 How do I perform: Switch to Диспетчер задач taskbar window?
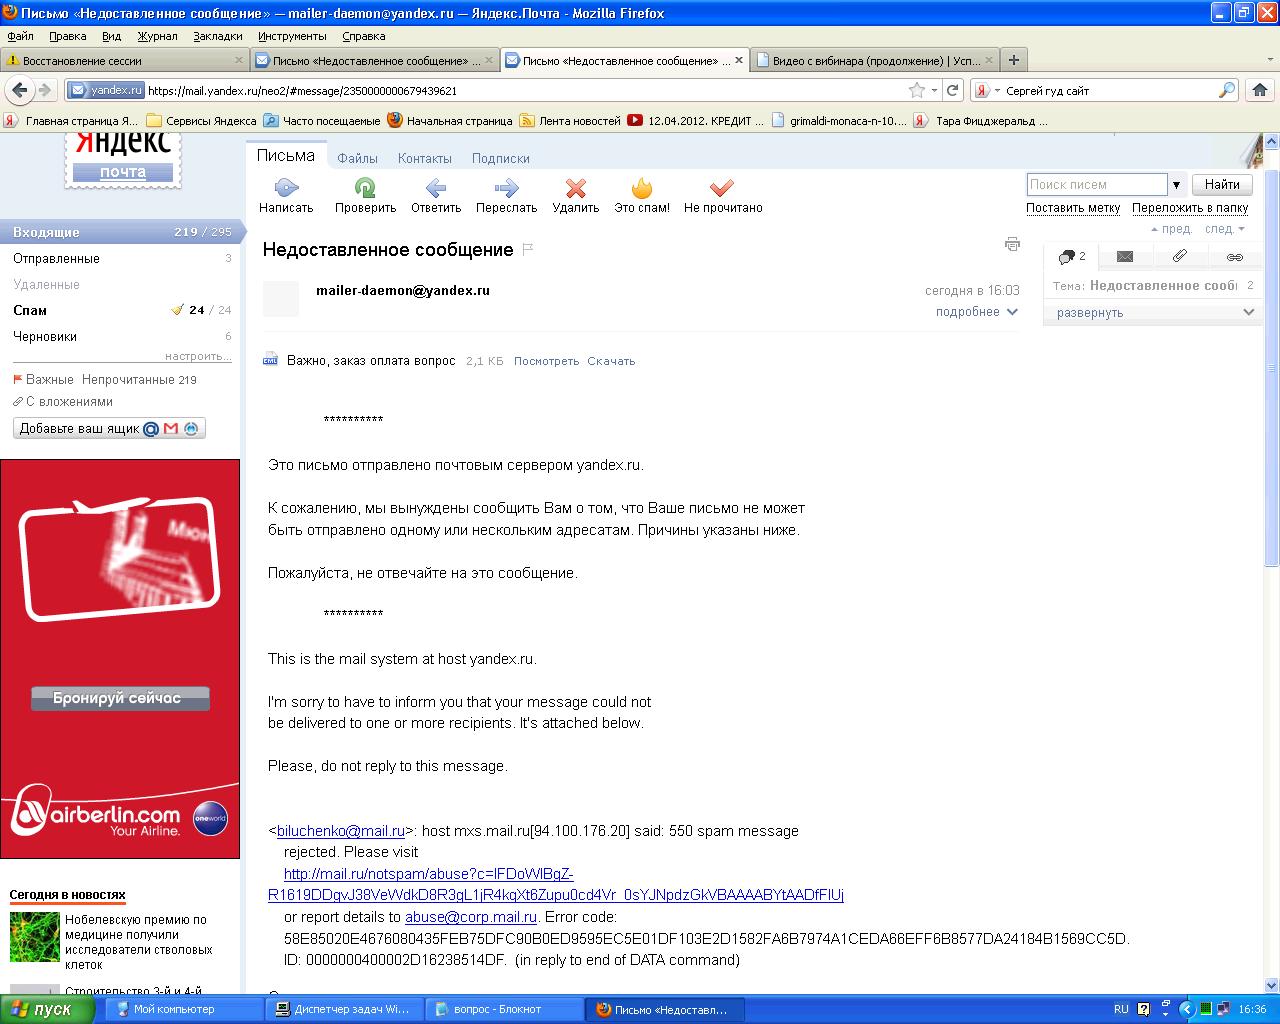point(346,1009)
